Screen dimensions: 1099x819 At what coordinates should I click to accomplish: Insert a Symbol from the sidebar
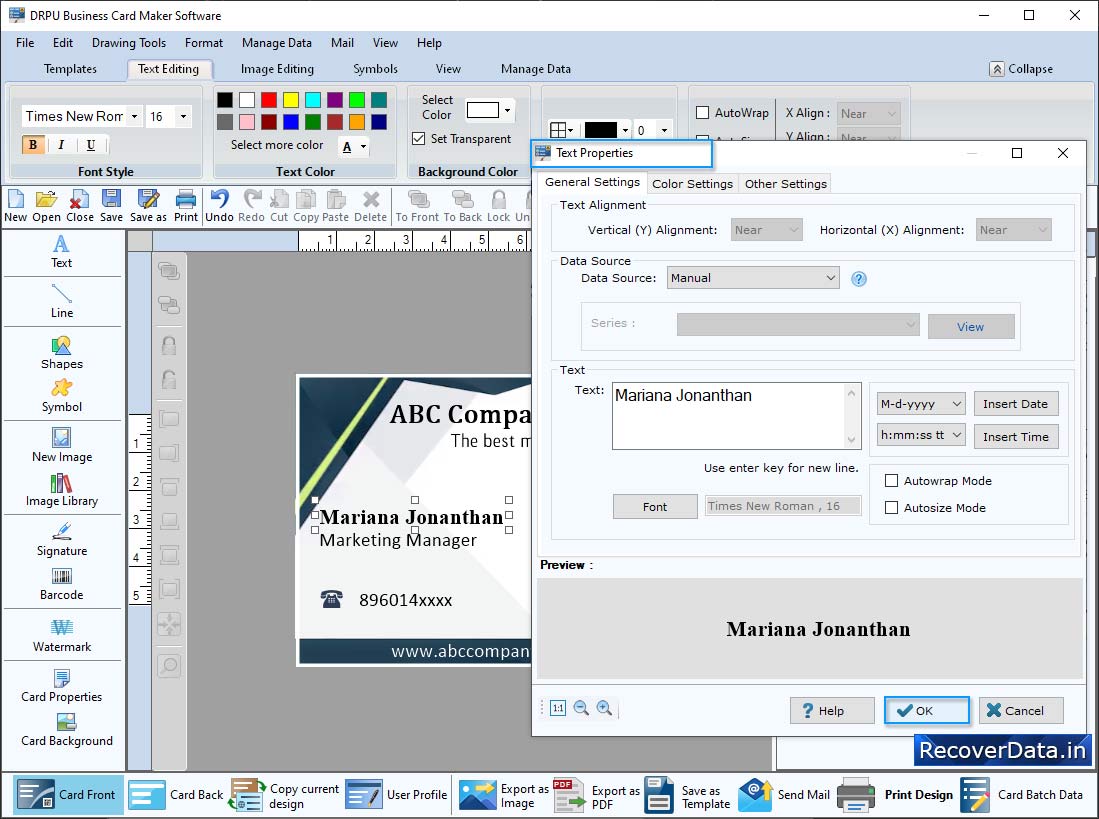click(62, 396)
